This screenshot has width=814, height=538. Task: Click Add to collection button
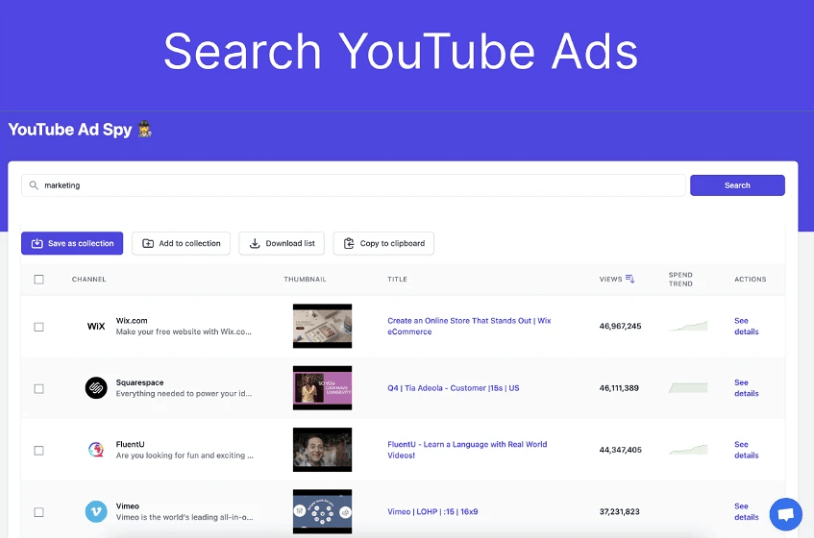coord(181,243)
